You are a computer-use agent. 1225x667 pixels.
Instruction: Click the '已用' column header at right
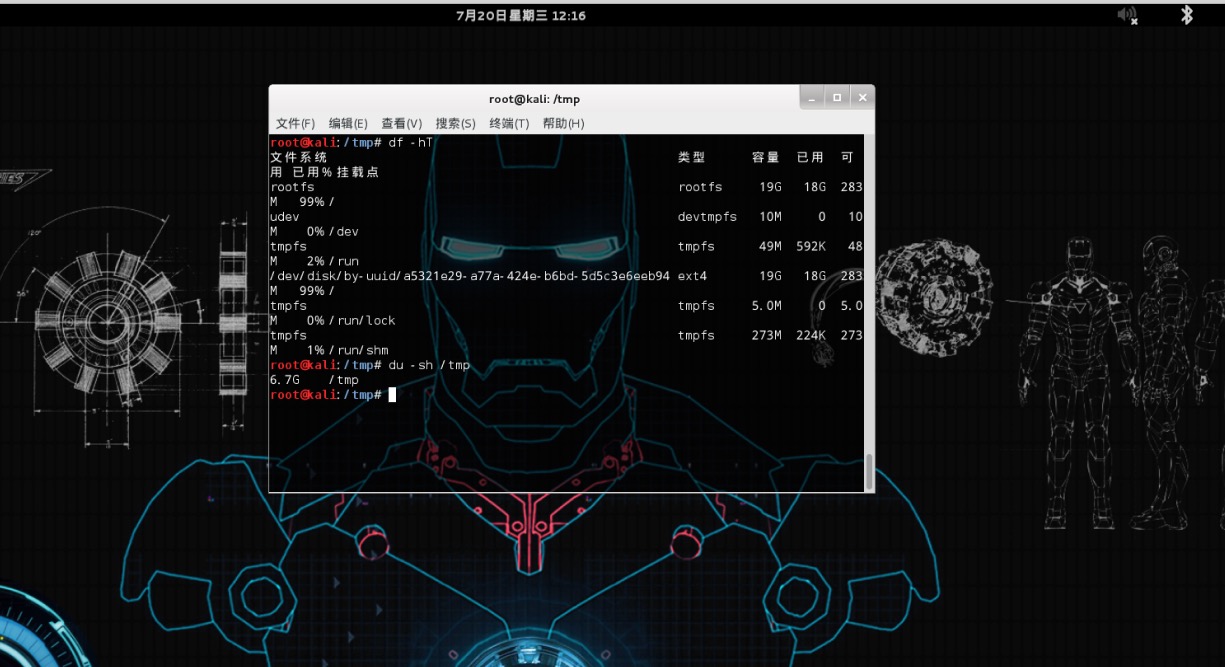(x=810, y=157)
